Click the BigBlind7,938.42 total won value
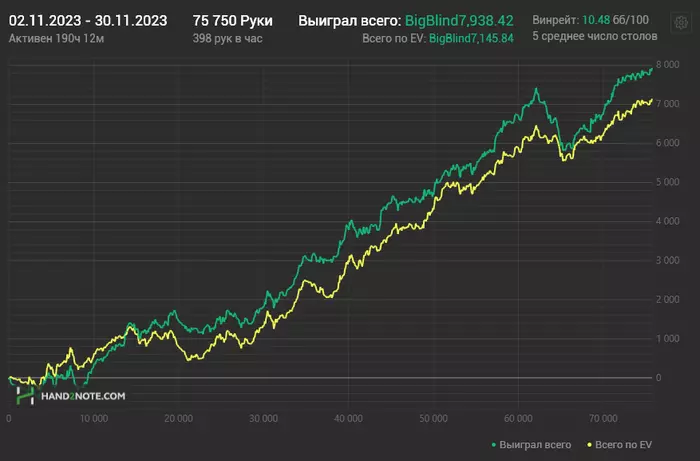The height and width of the screenshot is (461, 700). (459, 21)
